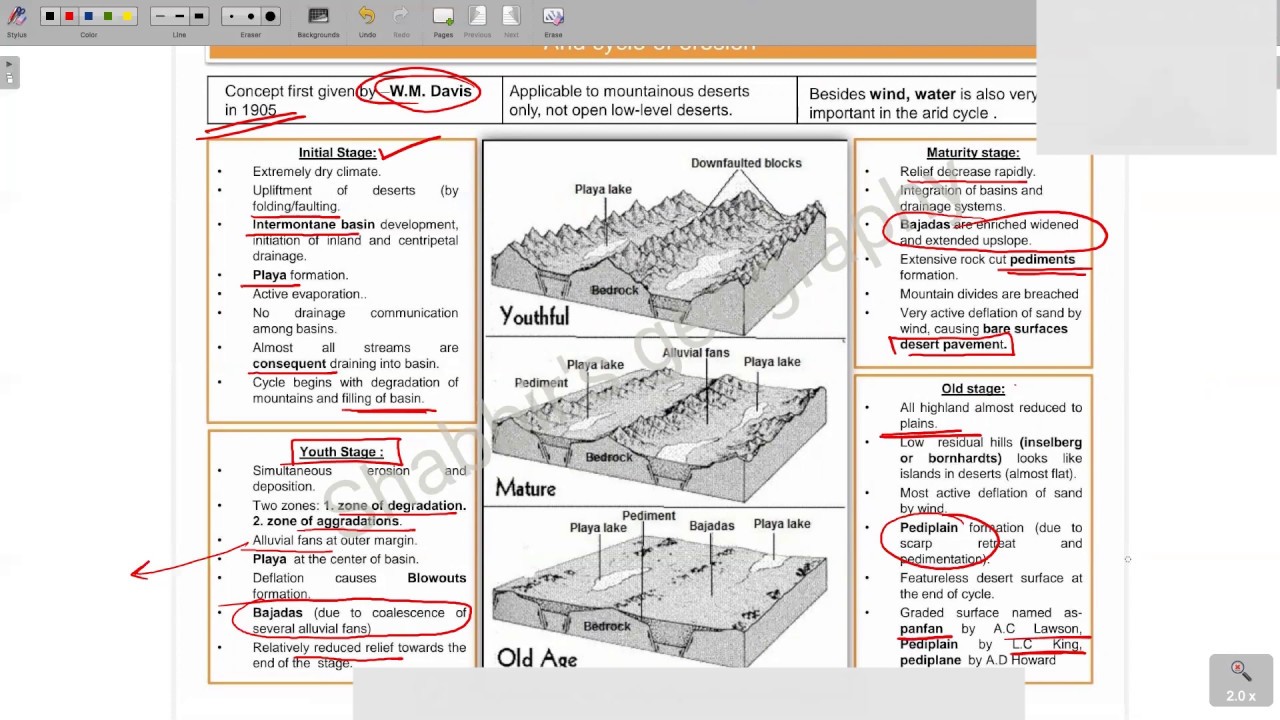Image resolution: width=1280 pixels, height=720 pixels.
Task: Click the "Downfaulted blocks" label
Action: pos(746,163)
